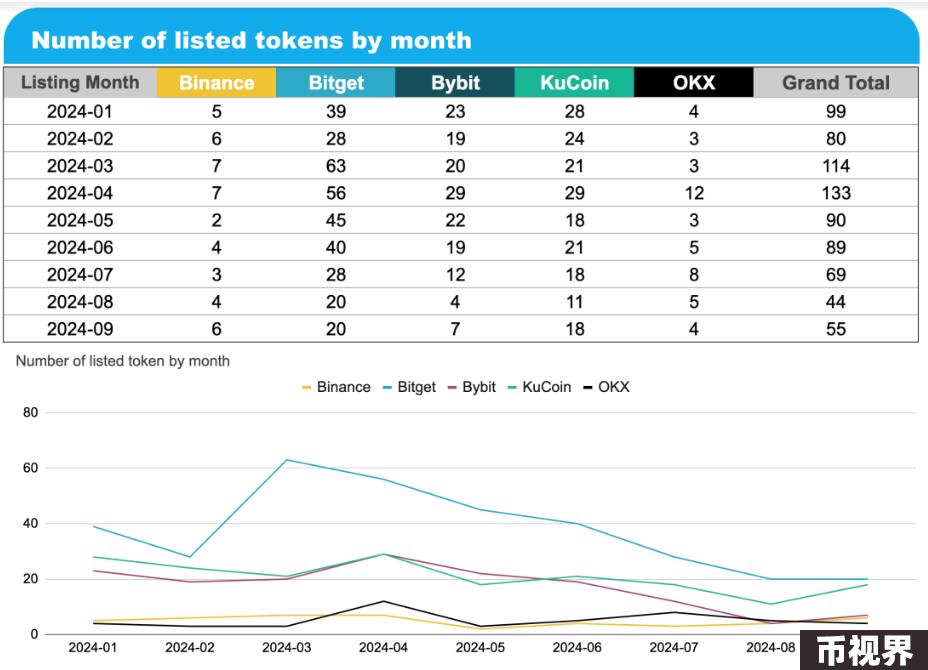
Task: Select the Bybit table column header
Action: (x=455, y=82)
